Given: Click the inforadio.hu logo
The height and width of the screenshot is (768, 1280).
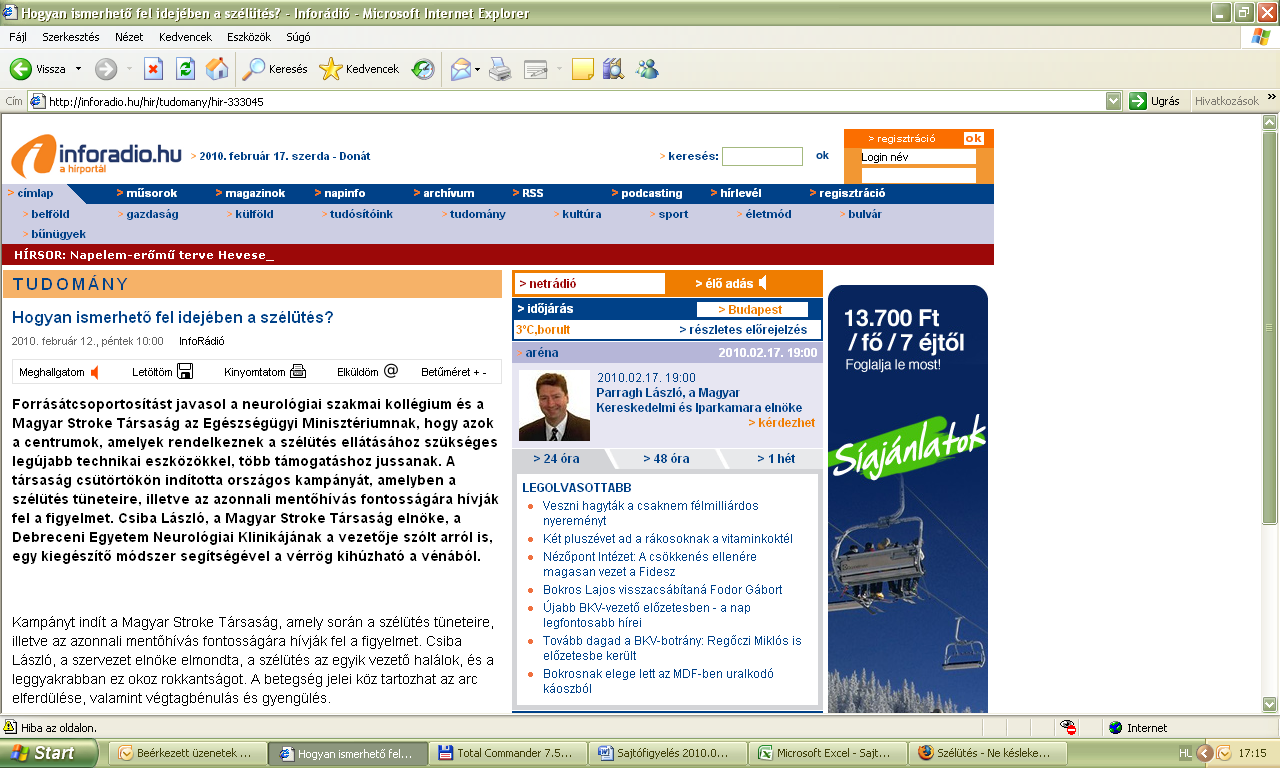Looking at the screenshot, I should 96,156.
